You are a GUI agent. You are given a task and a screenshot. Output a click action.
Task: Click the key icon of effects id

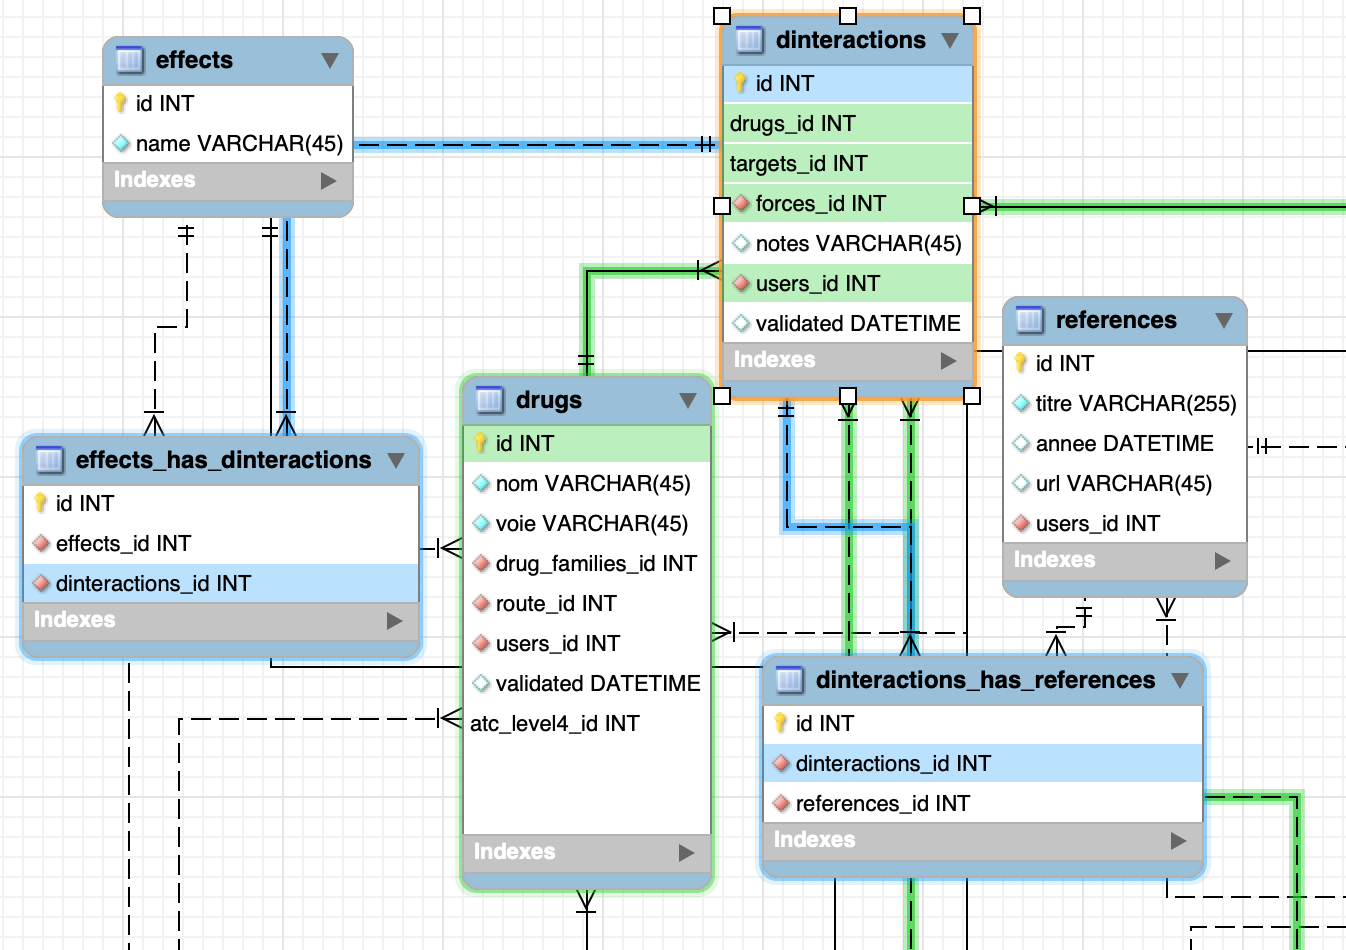121,103
